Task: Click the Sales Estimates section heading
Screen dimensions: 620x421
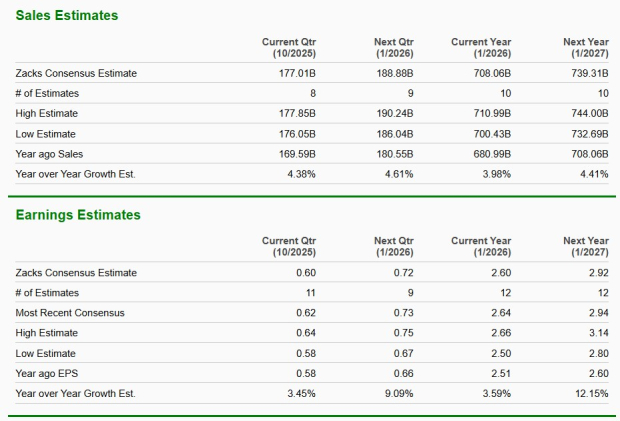Action: [x=67, y=16]
